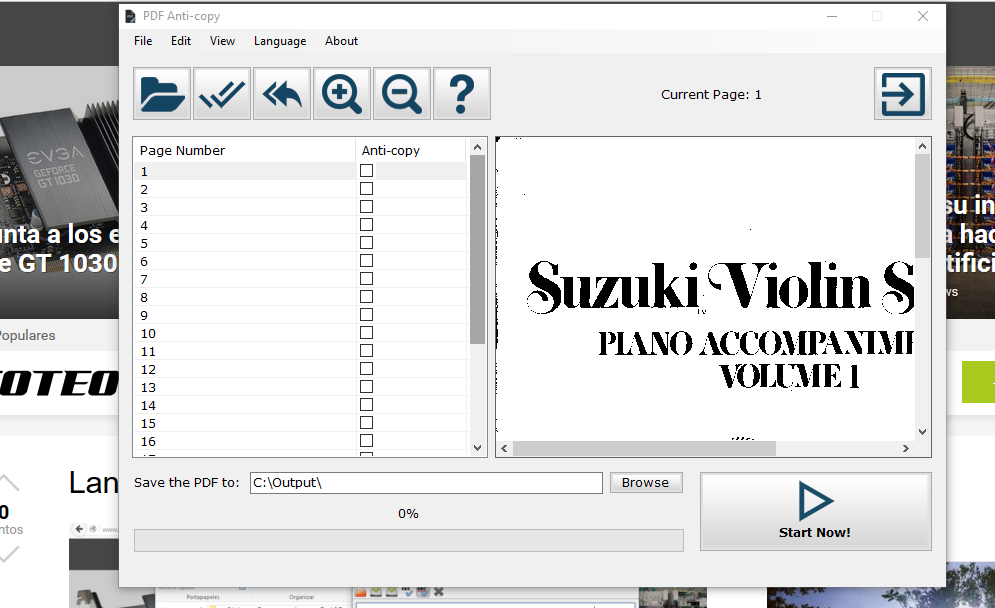This screenshot has width=995, height=608.
Task: Click preview vertical scrollbar up arrow
Action: pos(922,147)
